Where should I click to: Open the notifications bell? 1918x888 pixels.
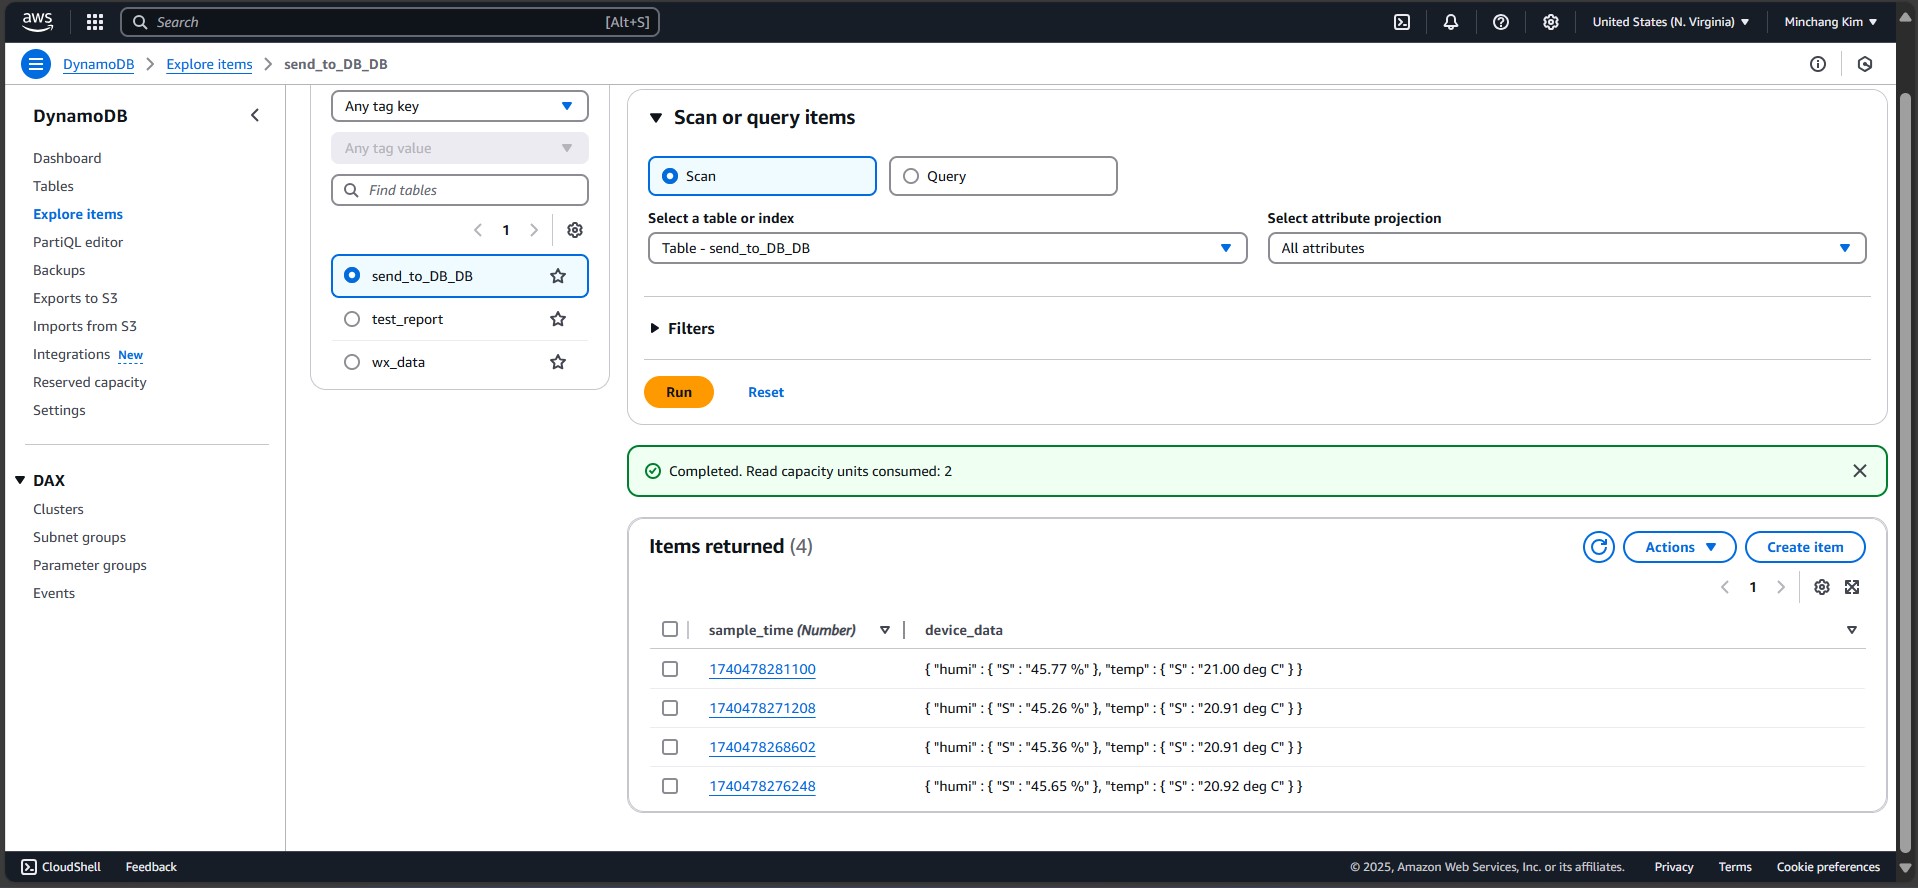(1451, 22)
